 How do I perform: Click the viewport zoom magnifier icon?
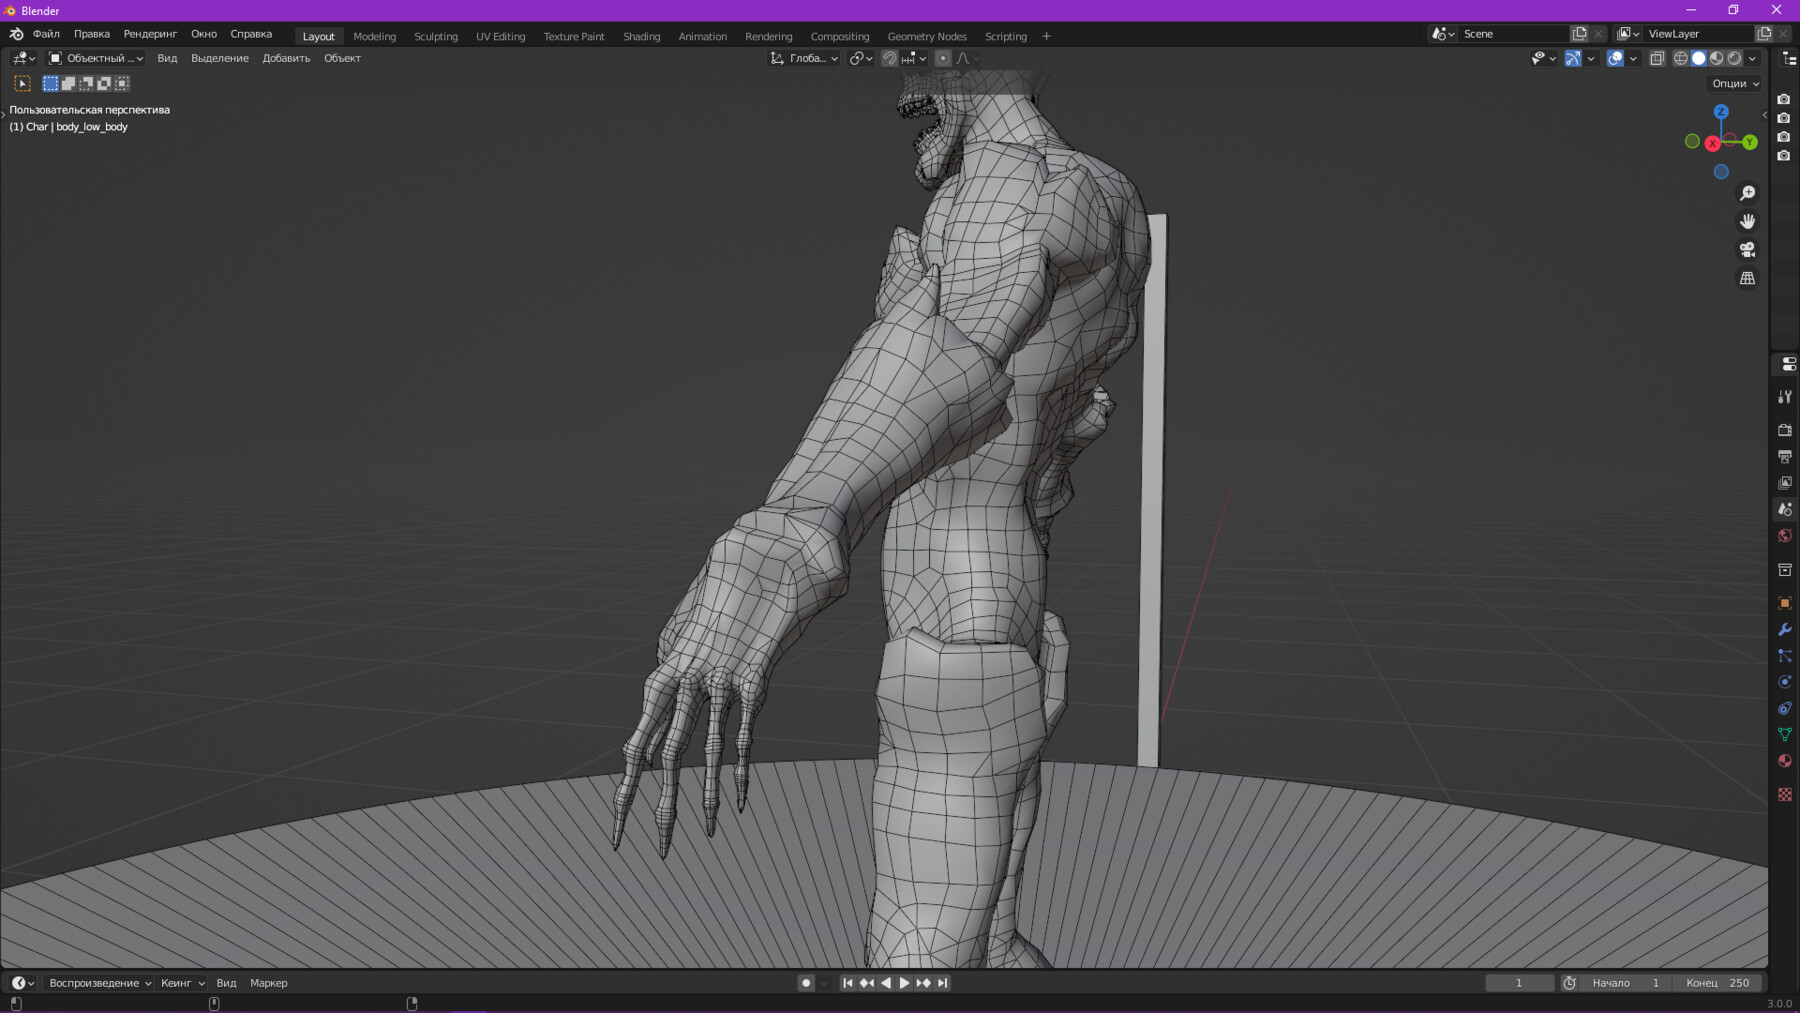[1746, 192]
